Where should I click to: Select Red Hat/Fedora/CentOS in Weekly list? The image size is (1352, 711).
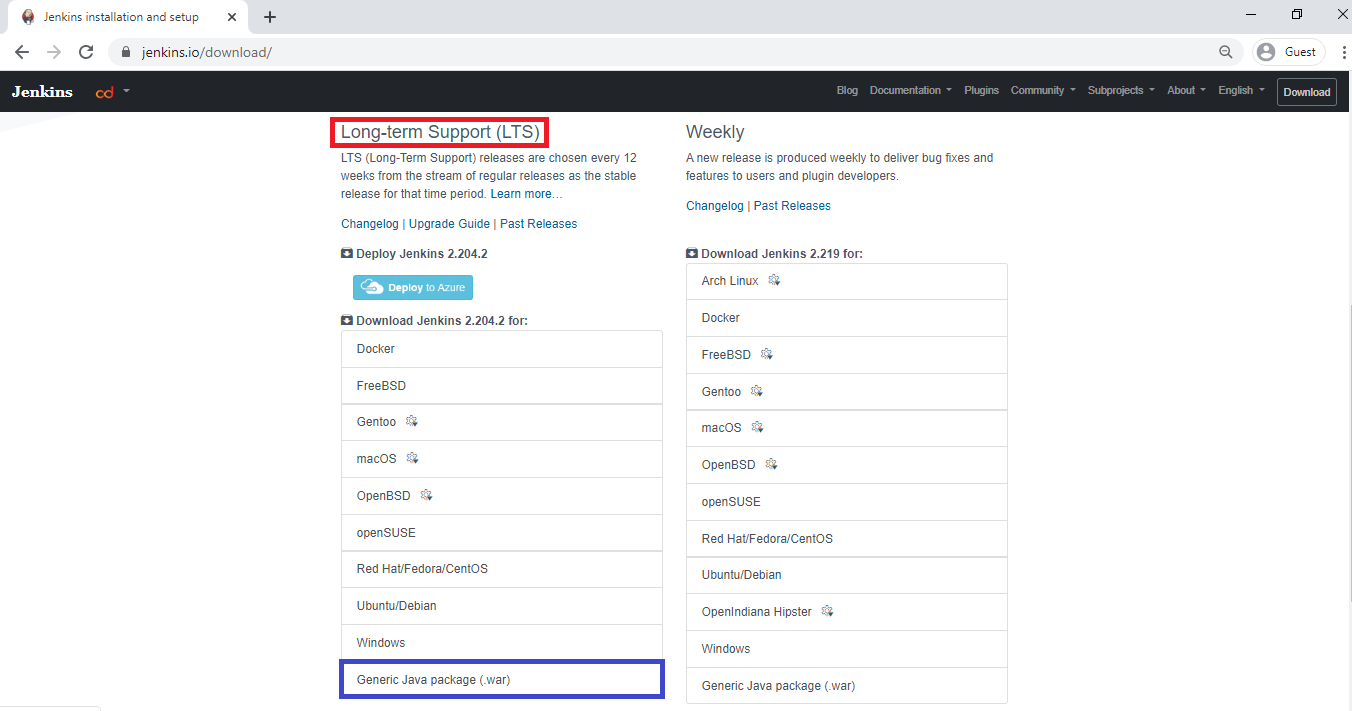pyautogui.click(x=847, y=539)
